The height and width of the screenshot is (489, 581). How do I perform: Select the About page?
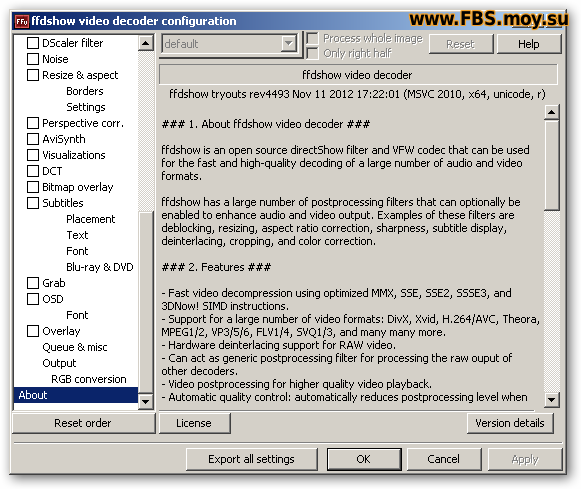click(x=76, y=395)
